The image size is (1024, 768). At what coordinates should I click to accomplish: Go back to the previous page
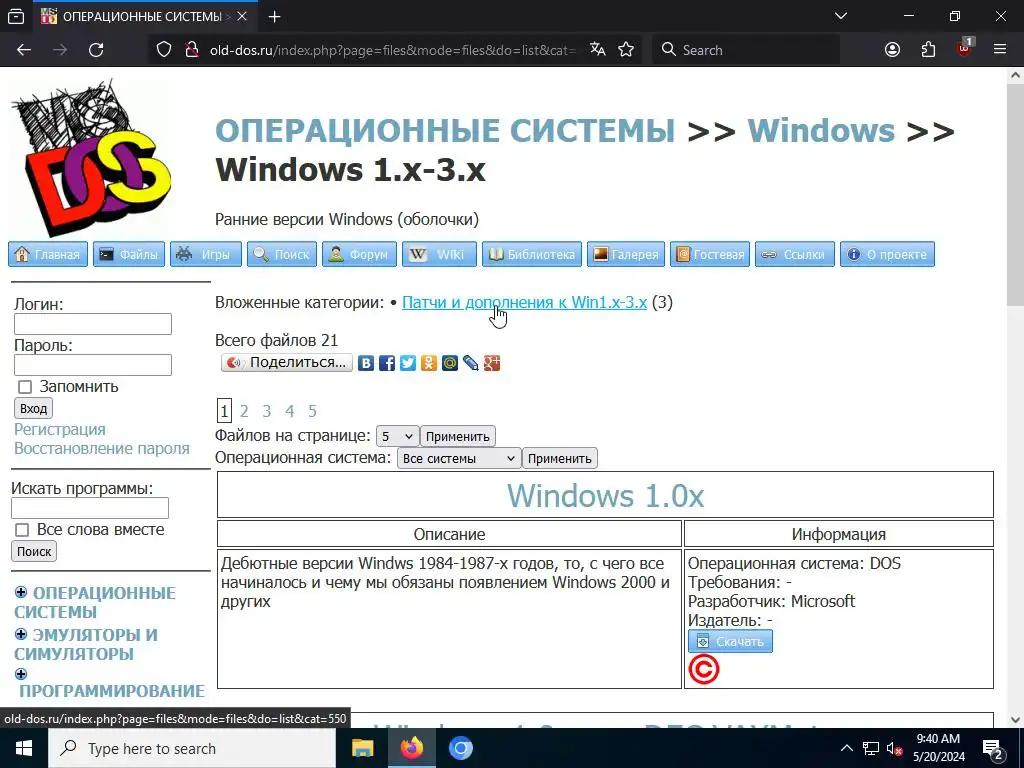click(x=24, y=50)
